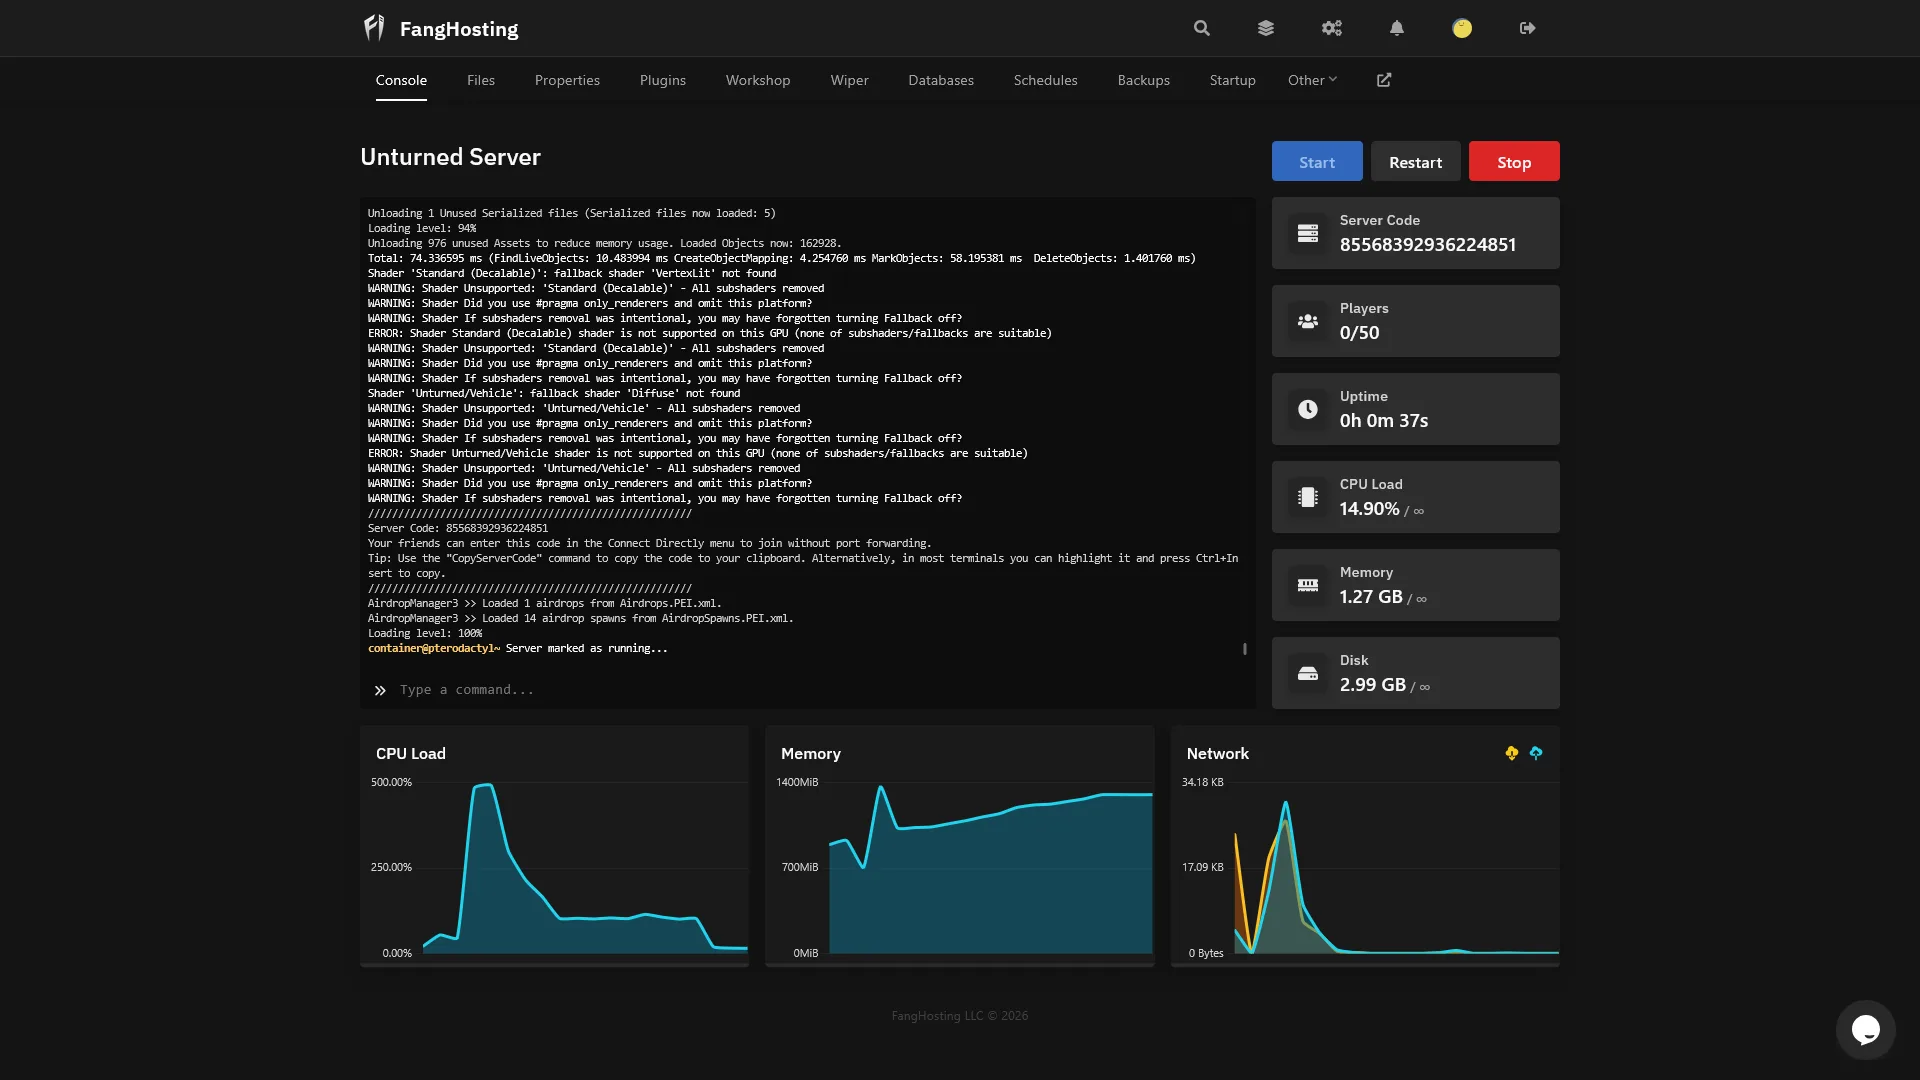Screen dimensions: 1920x1080
Task: Click 'Server marked as running...' console line
Action: 586,649
